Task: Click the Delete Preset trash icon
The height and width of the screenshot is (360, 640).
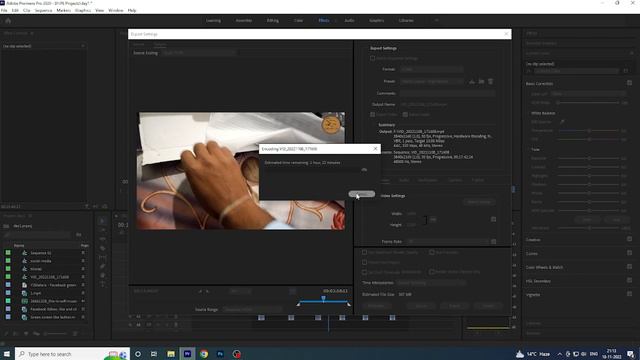Action: click(491, 82)
